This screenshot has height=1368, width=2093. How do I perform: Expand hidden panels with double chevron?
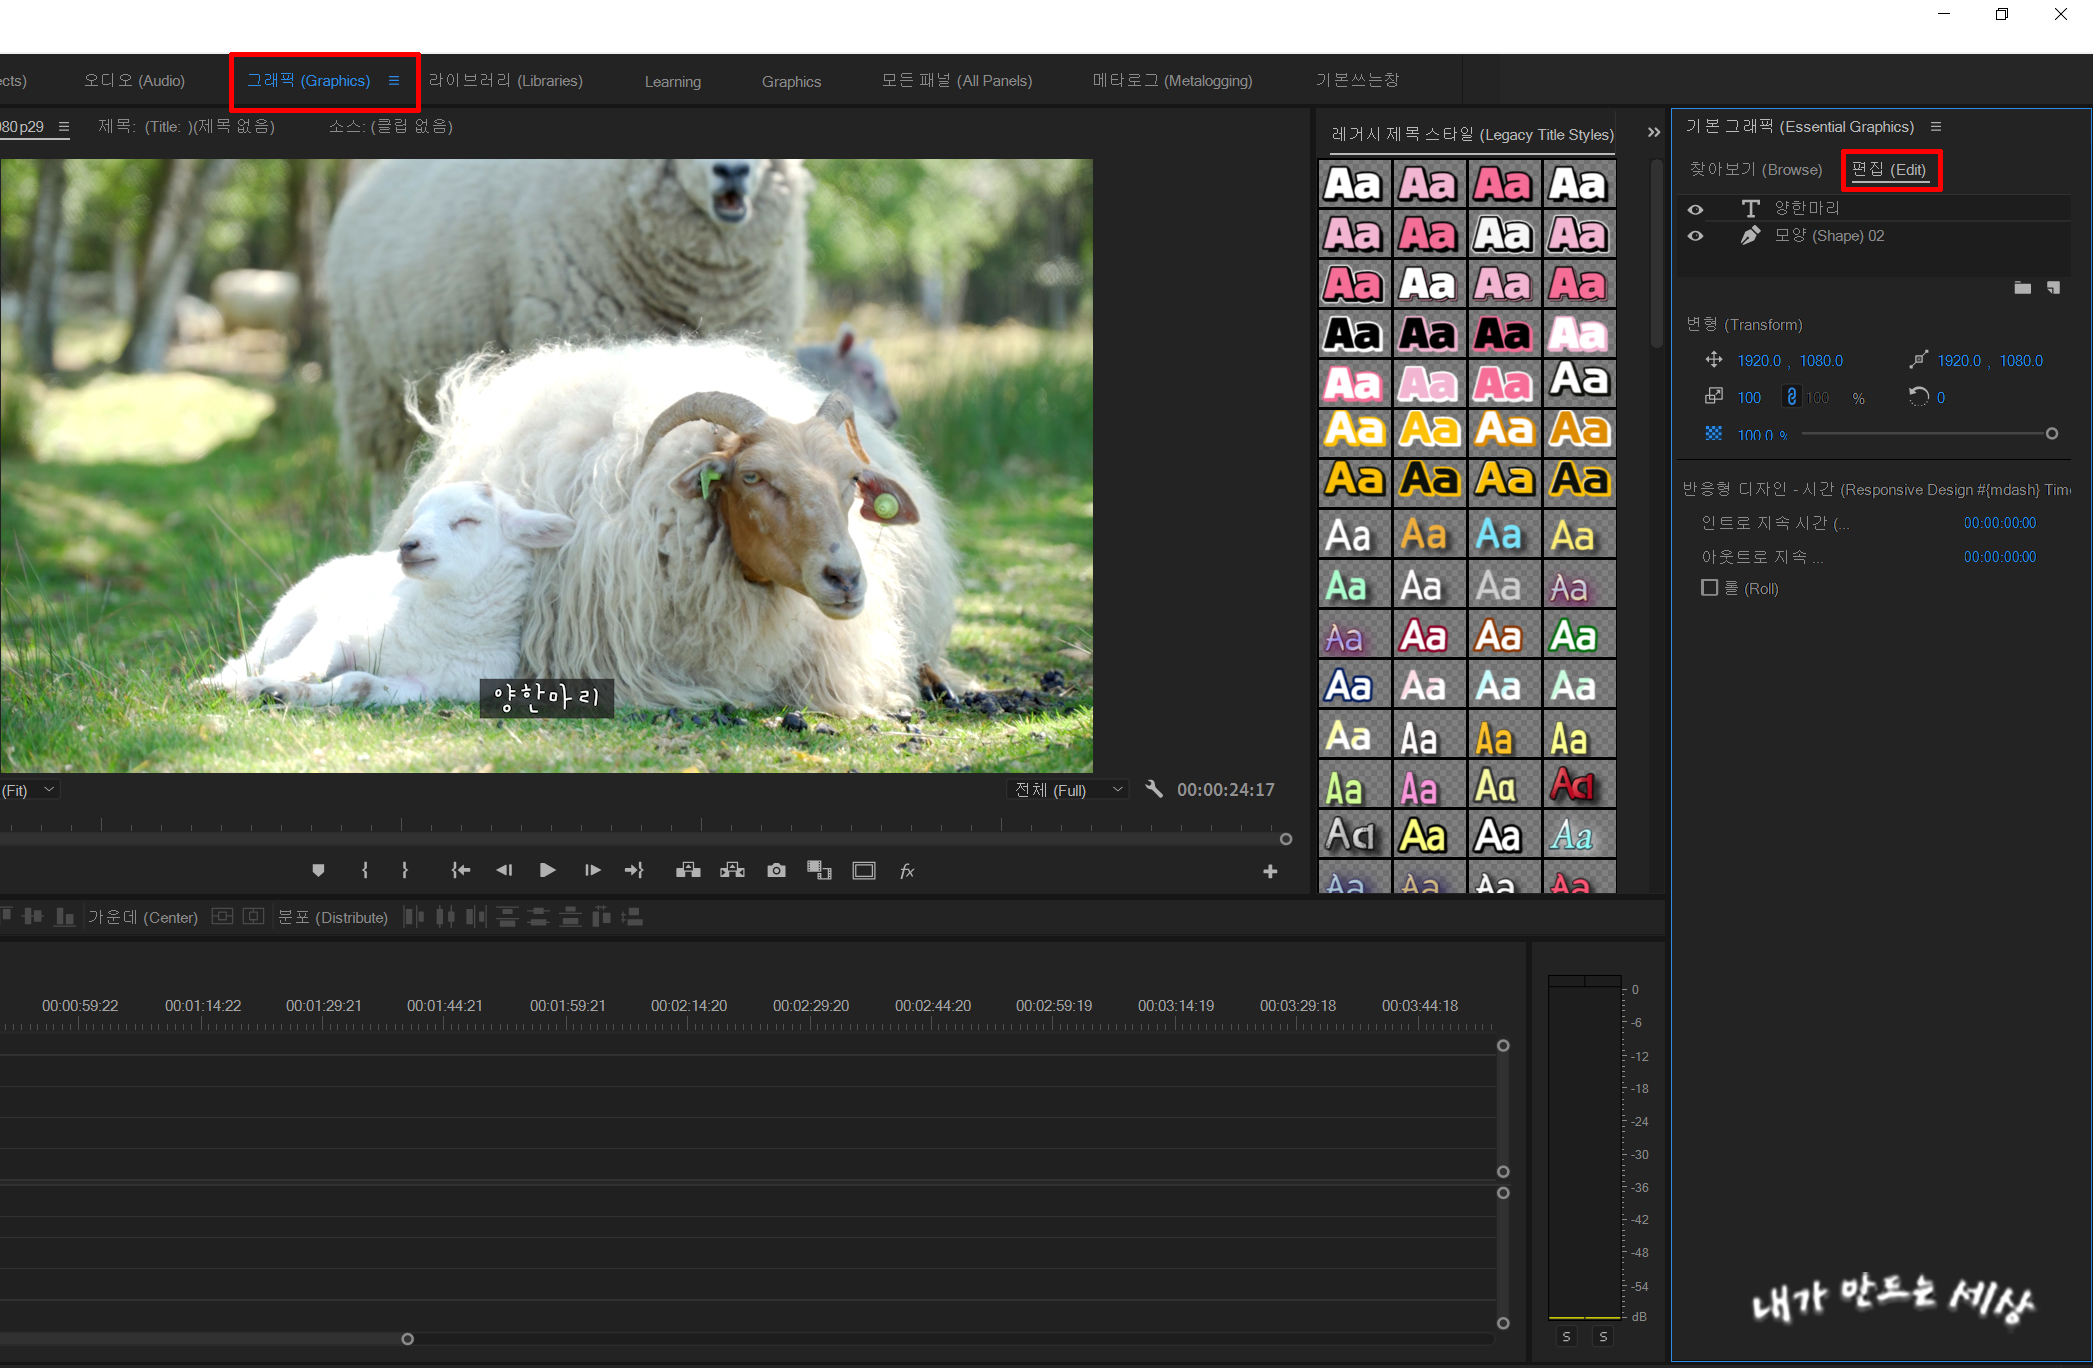[x=1654, y=133]
